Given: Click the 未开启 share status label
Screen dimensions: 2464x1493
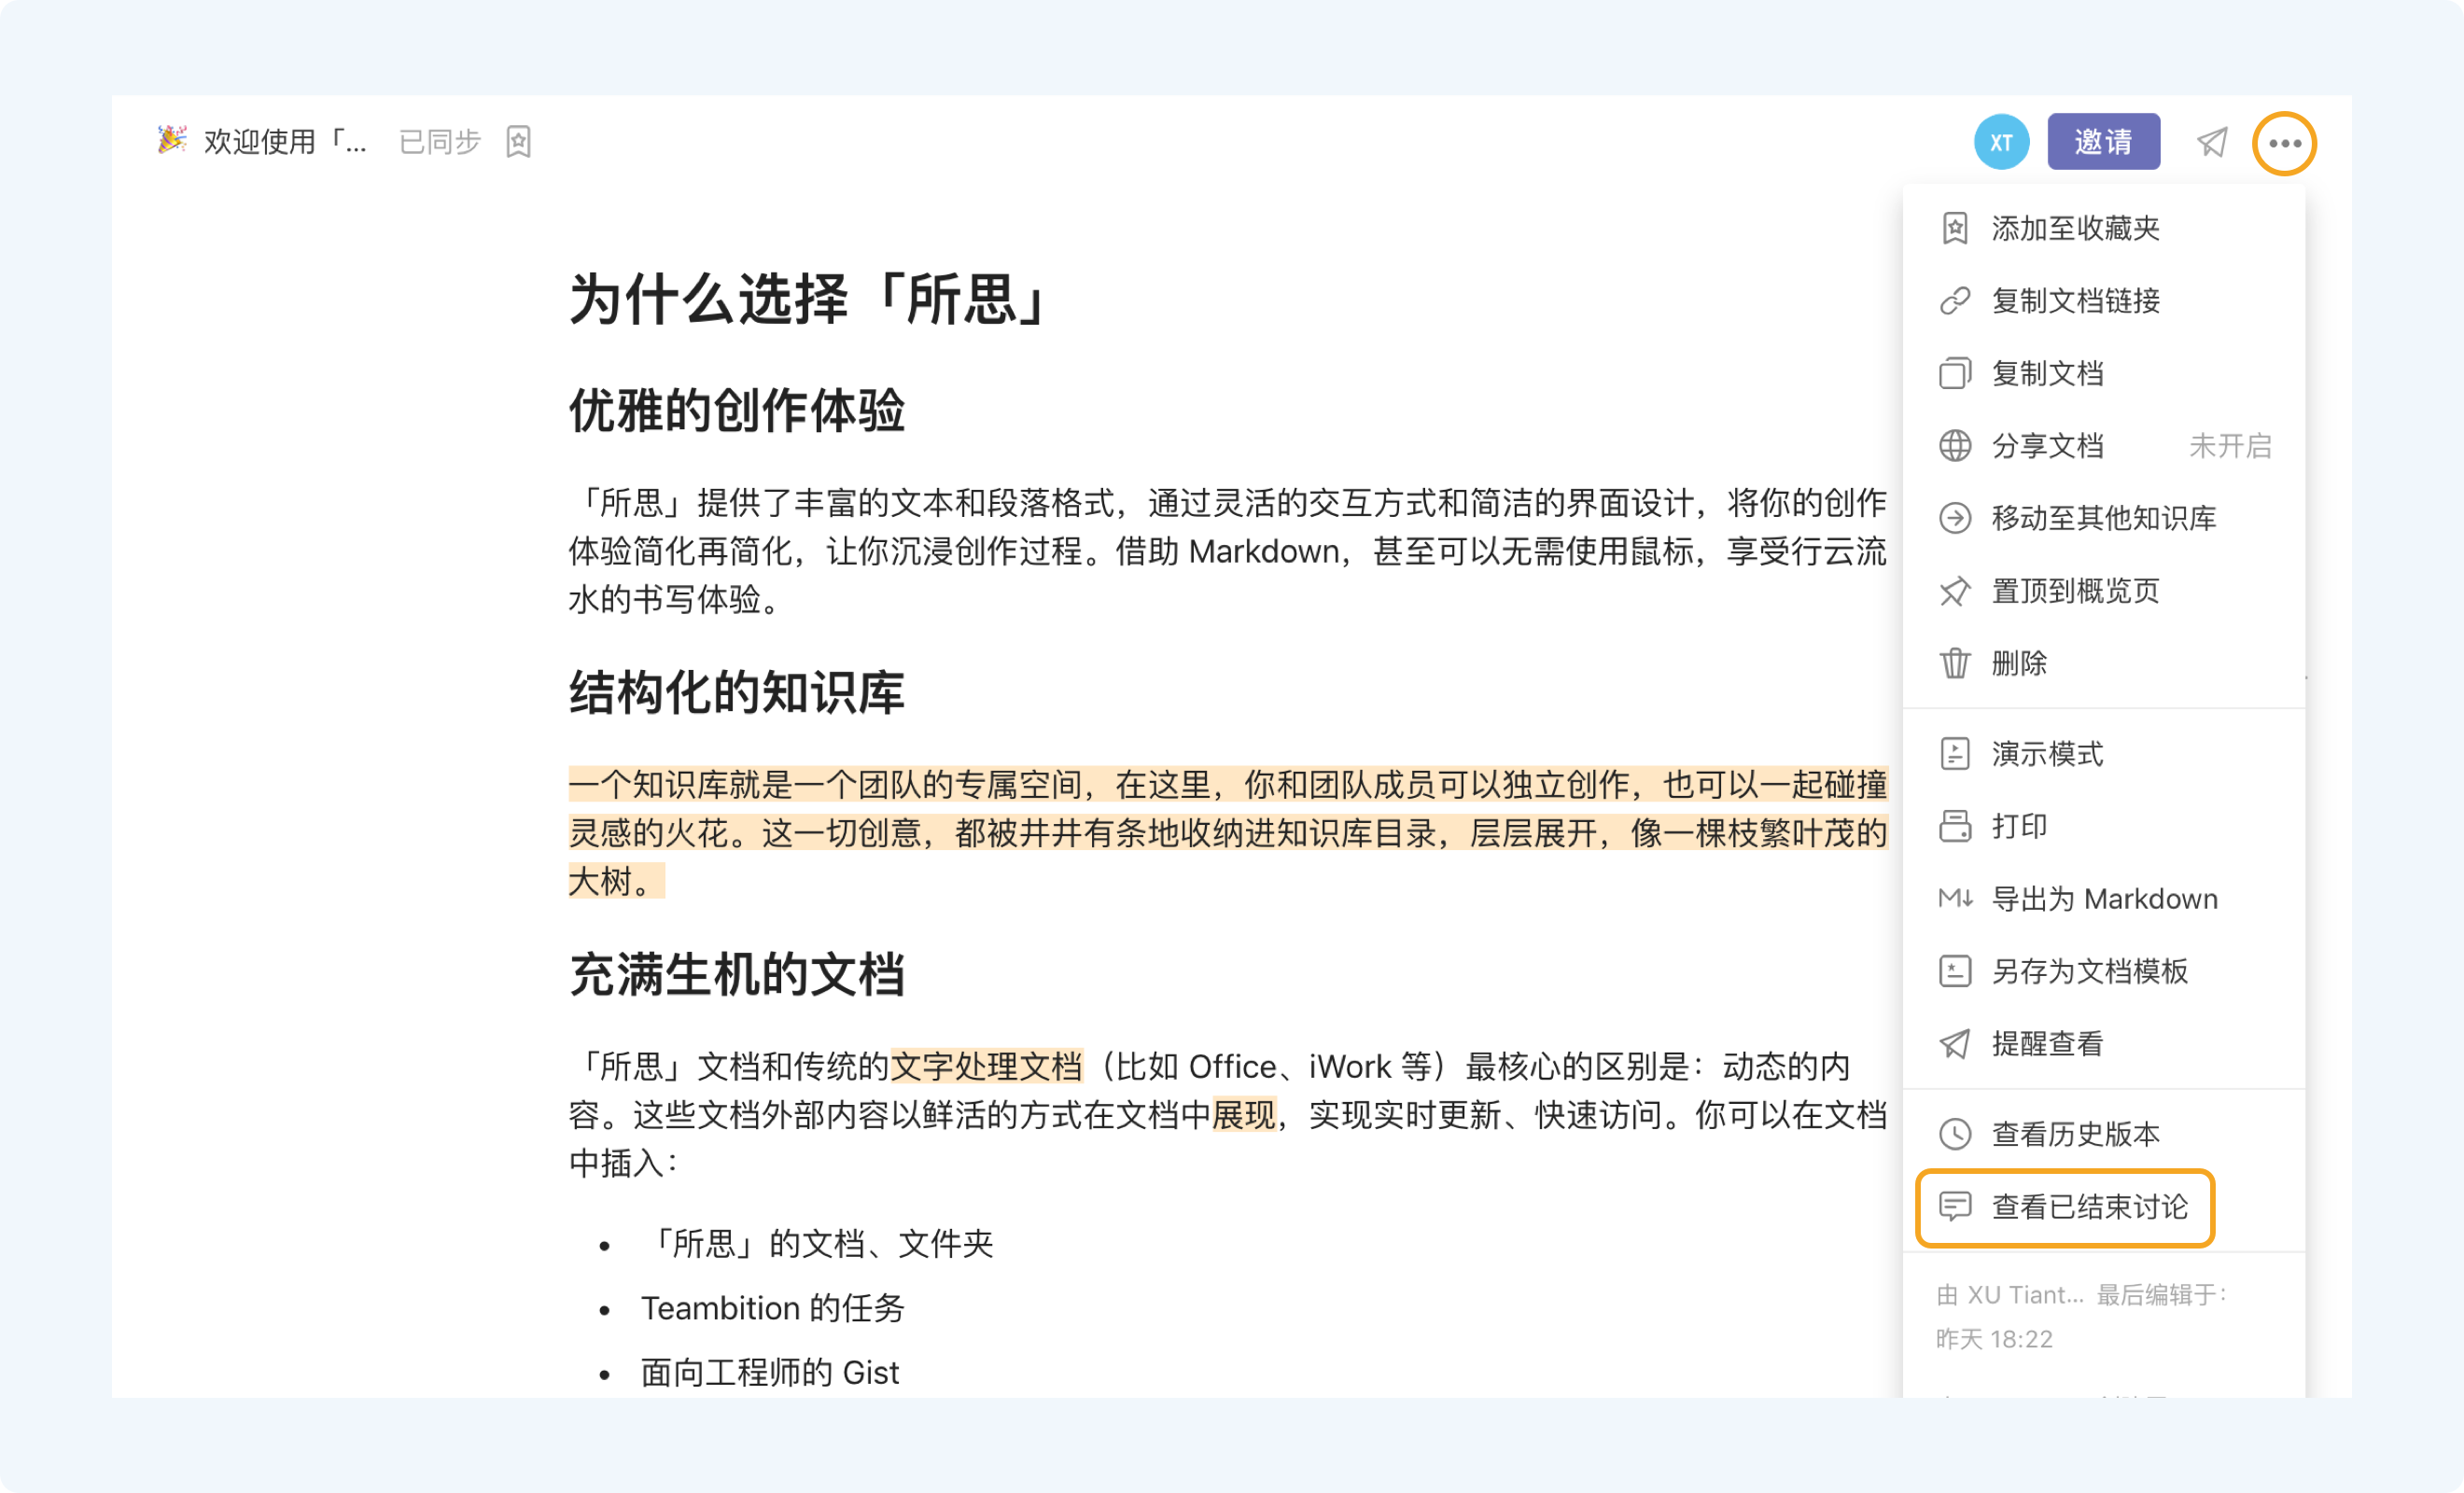Looking at the screenshot, I should tap(2230, 446).
